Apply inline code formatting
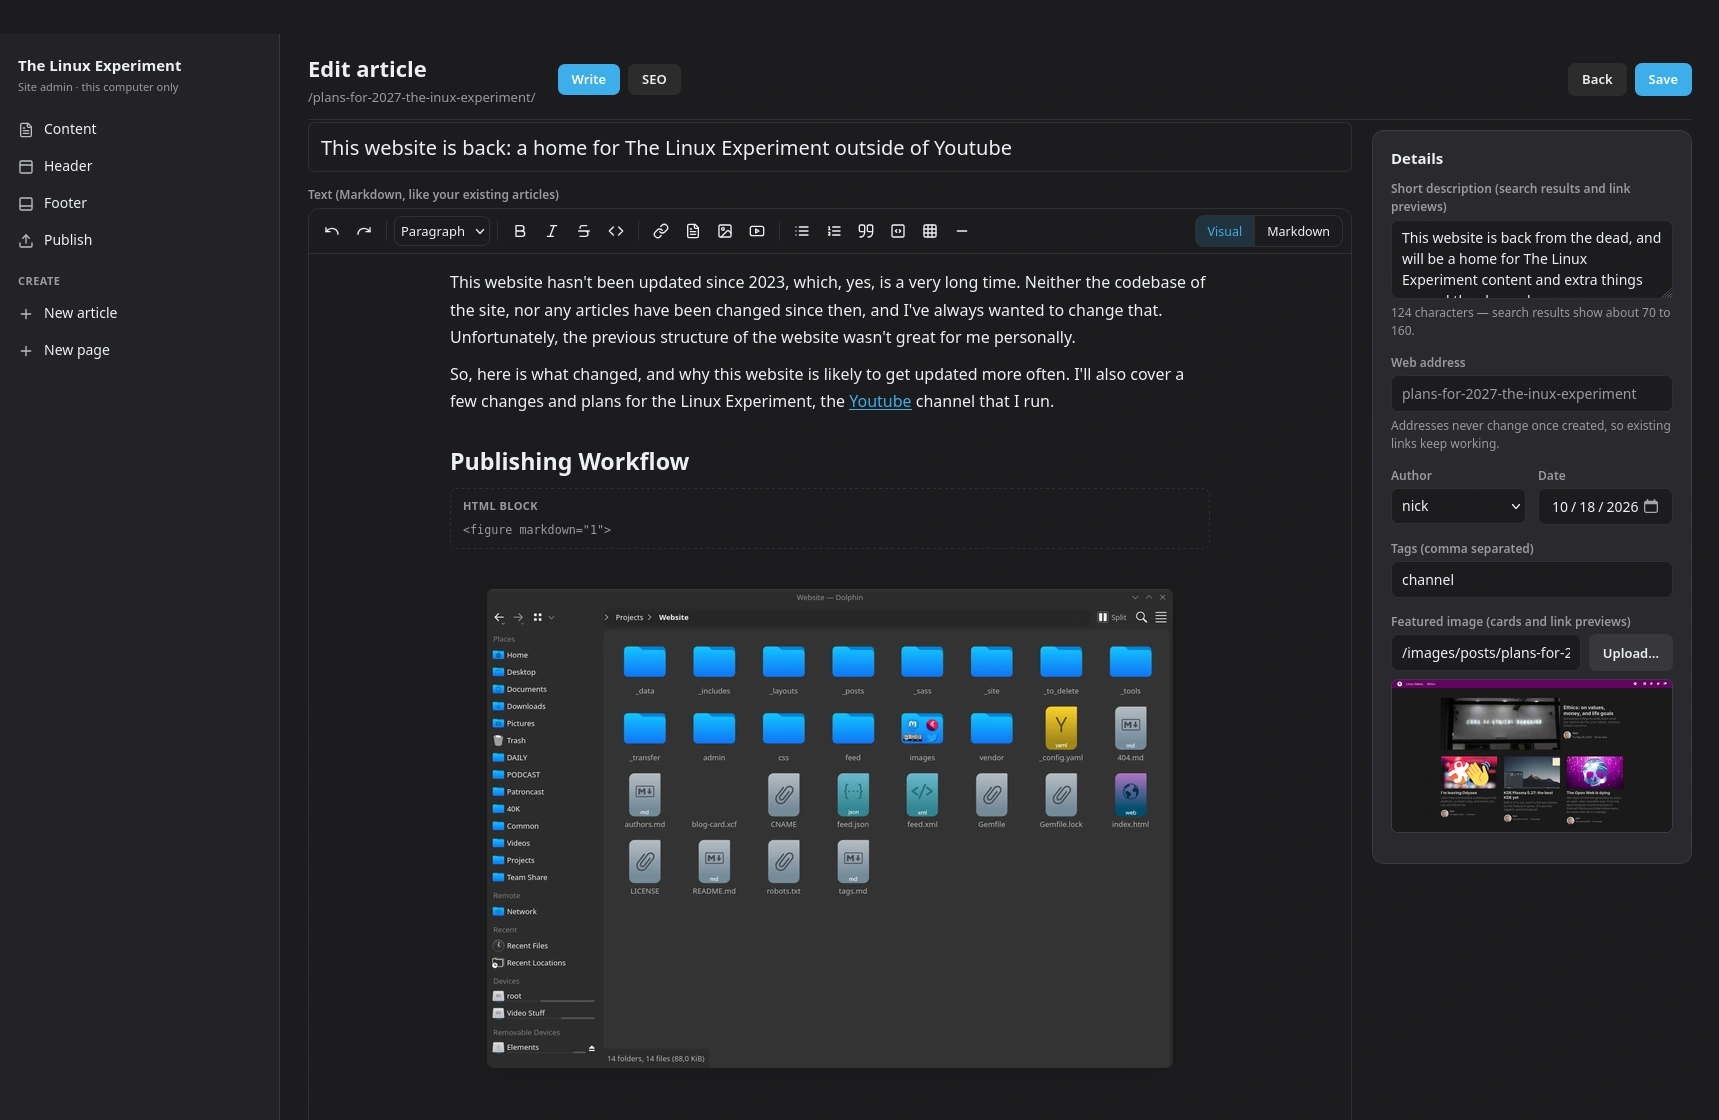This screenshot has height=1120, width=1719. [x=616, y=231]
